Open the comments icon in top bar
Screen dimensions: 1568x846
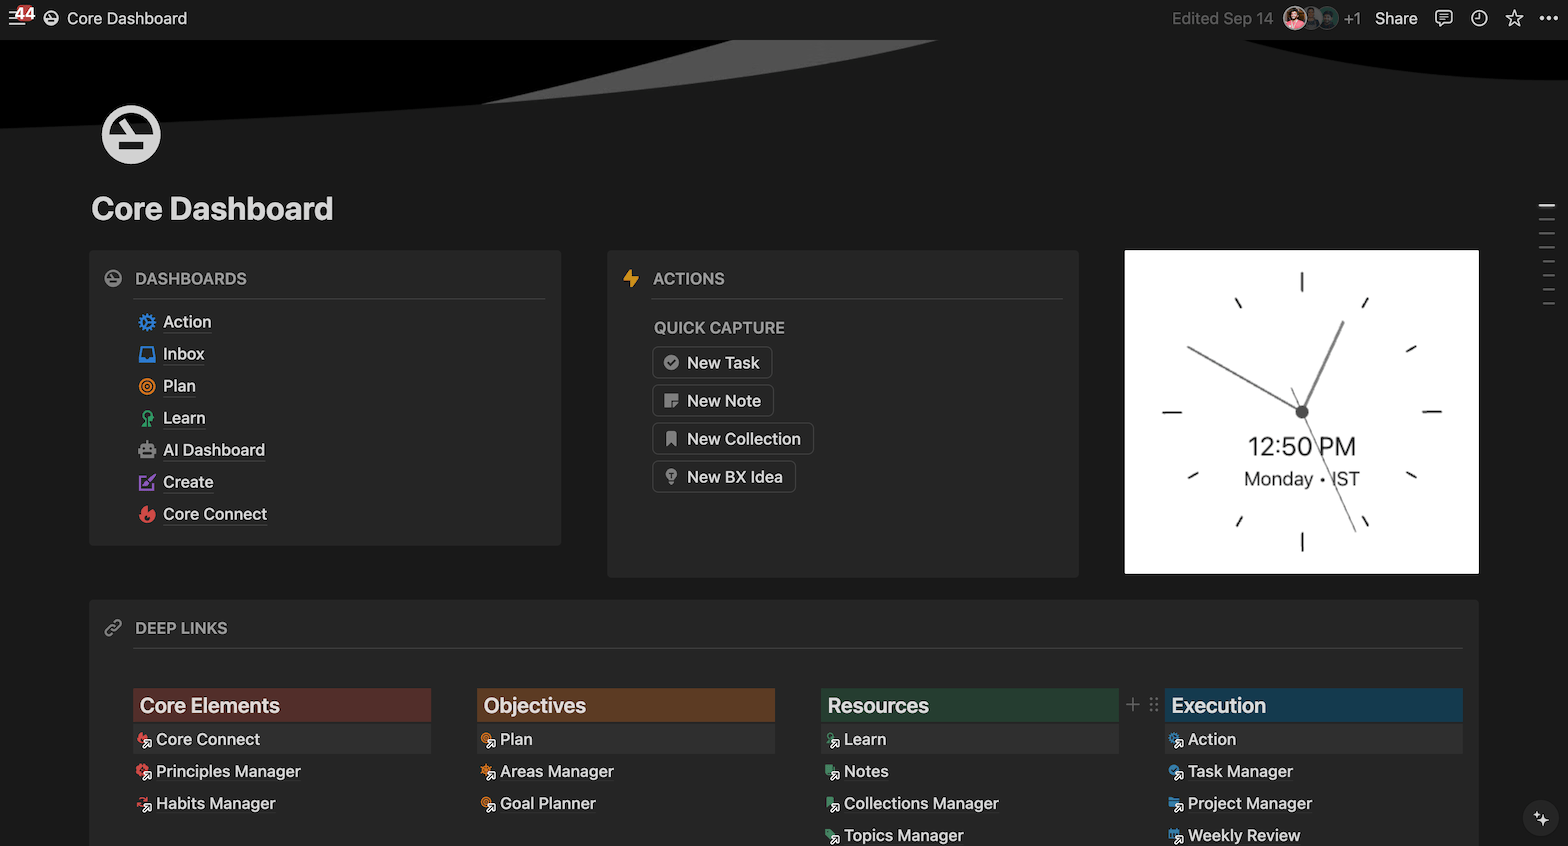click(x=1443, y=18)
